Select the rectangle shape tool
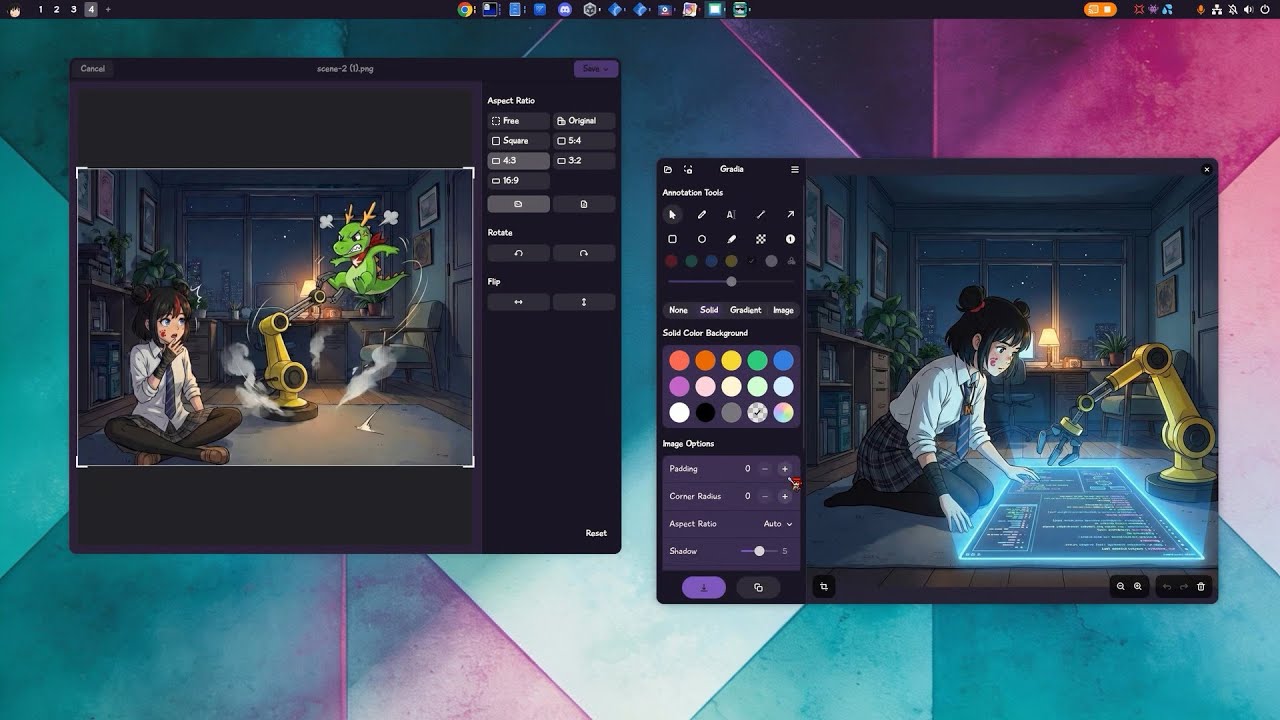The width and height of the screenshot is (1280, 720). (672, 239)
